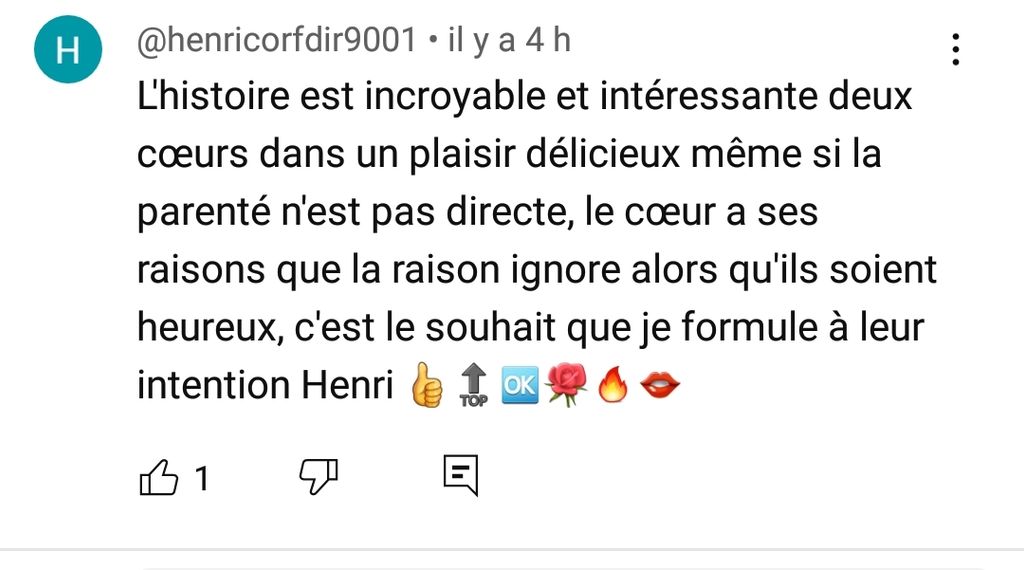Like the comment with thumbs-up icon
Image resolution: width=1024 pixels, height=570 pixels.
pyautogui.click(x=159, y=477)
